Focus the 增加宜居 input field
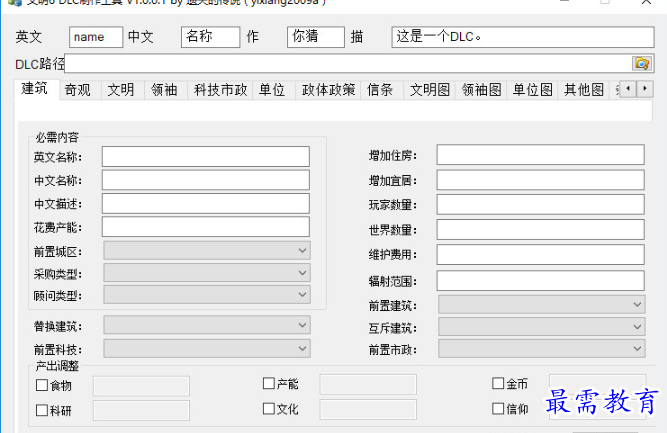This screenshot has height=433, width=667. (541, 180)
